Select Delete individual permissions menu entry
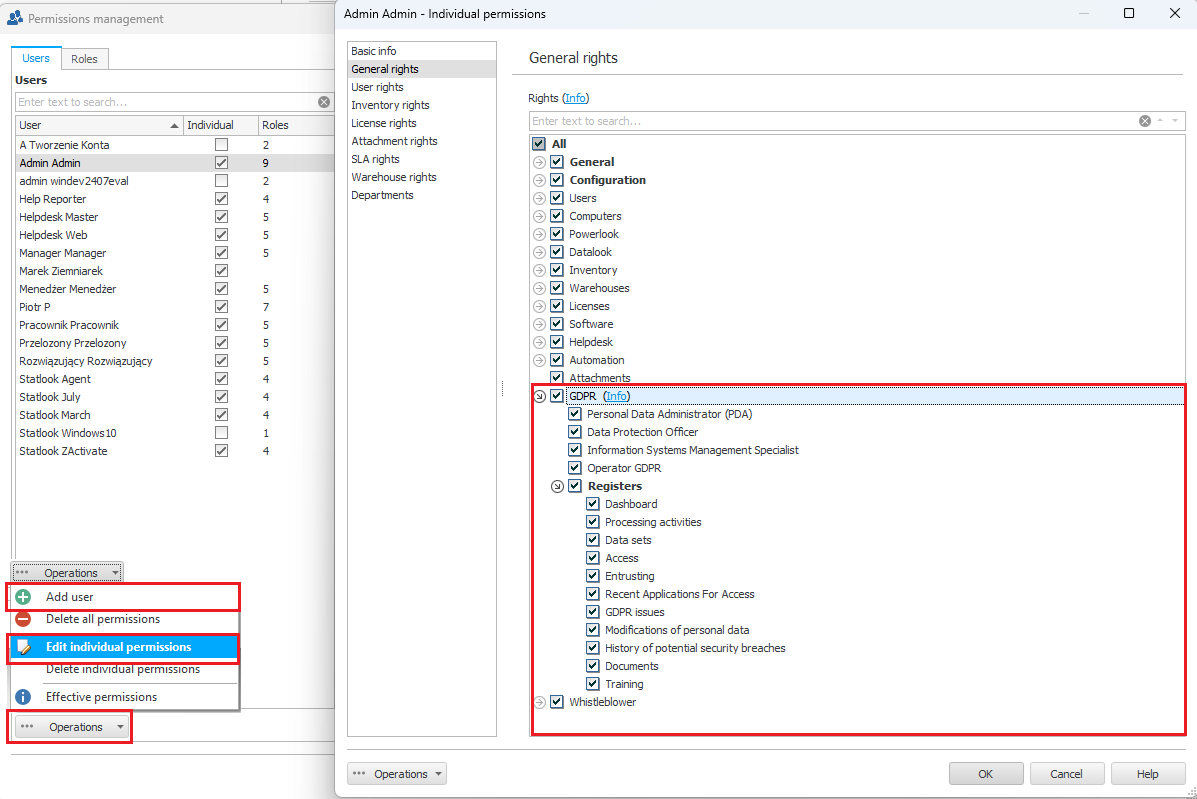The image size is (1197, 799). pos(122,669)
